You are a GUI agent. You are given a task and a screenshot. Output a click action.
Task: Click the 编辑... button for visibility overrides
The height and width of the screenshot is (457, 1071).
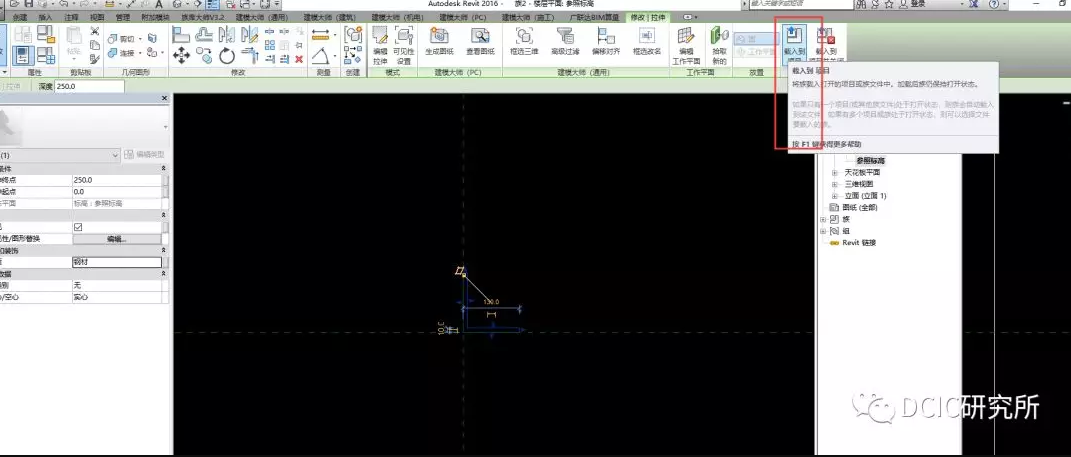point(117,239)
